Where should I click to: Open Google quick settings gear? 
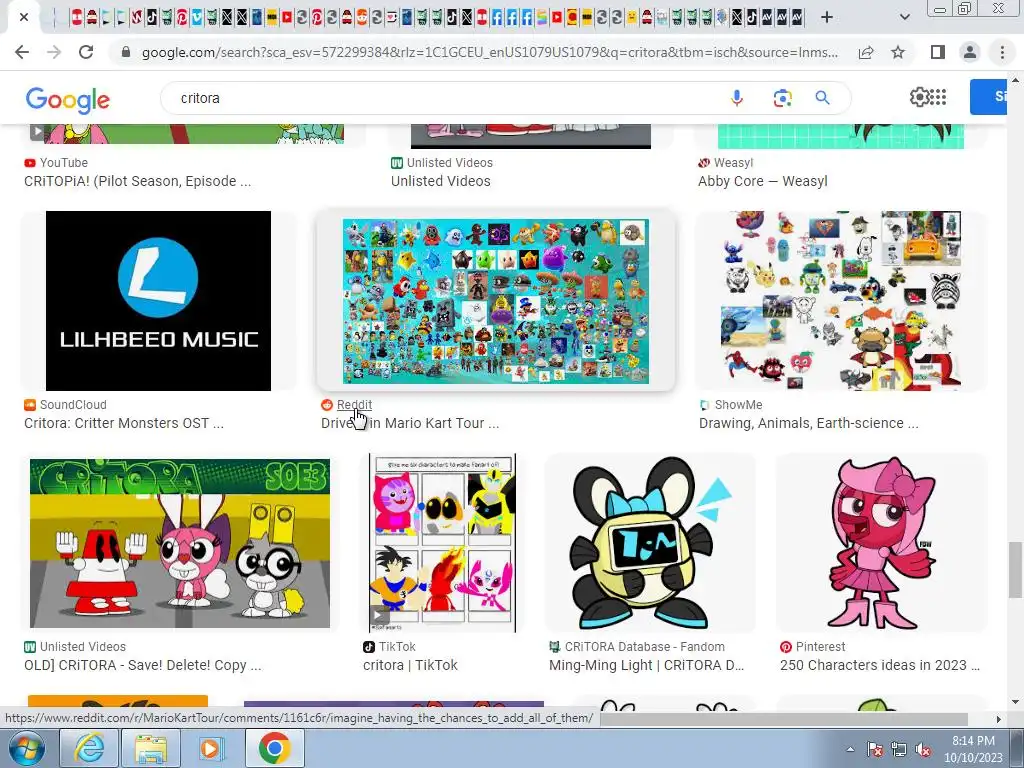(x=919, y=97)
